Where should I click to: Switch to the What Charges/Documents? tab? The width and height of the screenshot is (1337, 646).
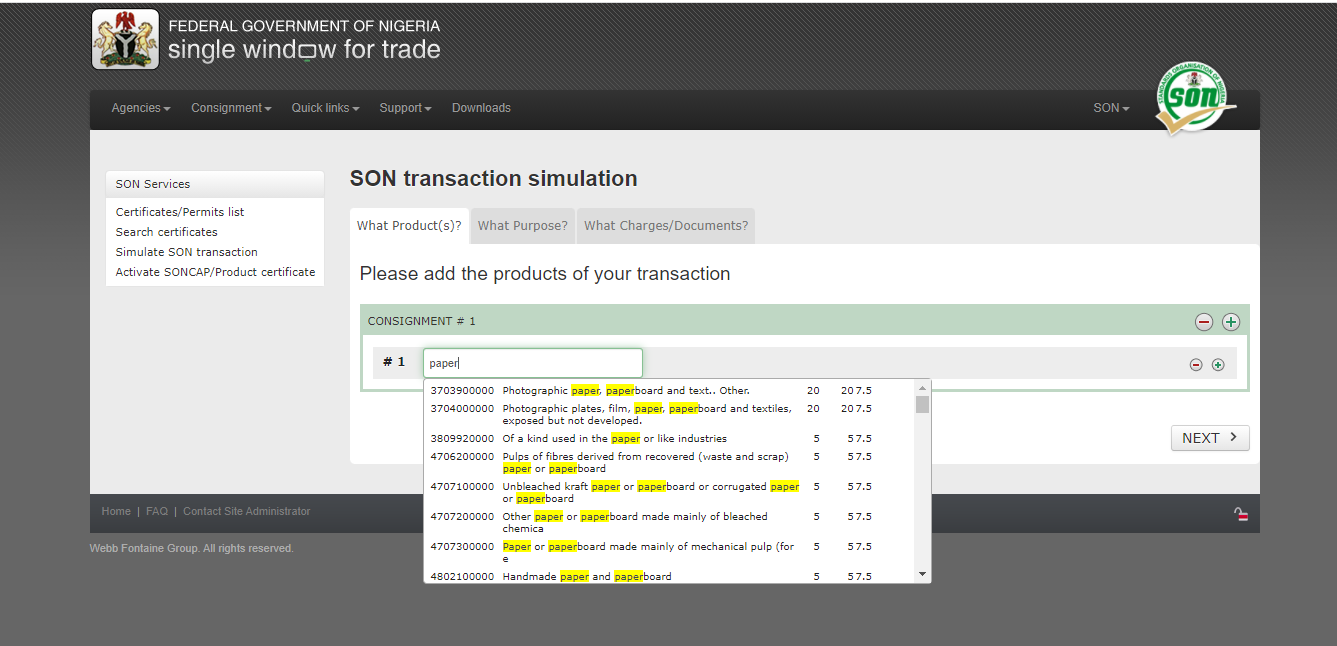click(x=666, y=226)
